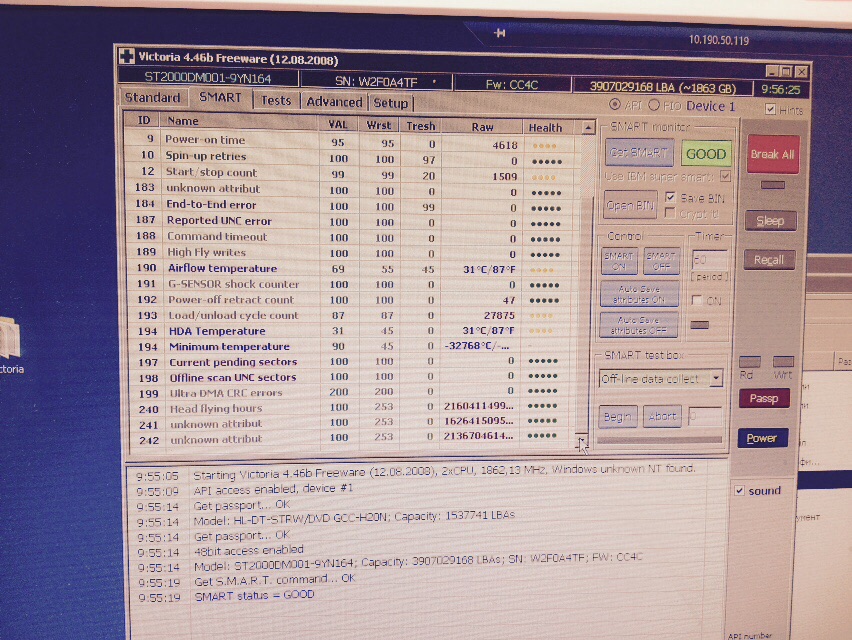Click the SMART table scroll-down arrow
Image resolution: width=852 pixels, height=640 pixels.
(581, 441)
